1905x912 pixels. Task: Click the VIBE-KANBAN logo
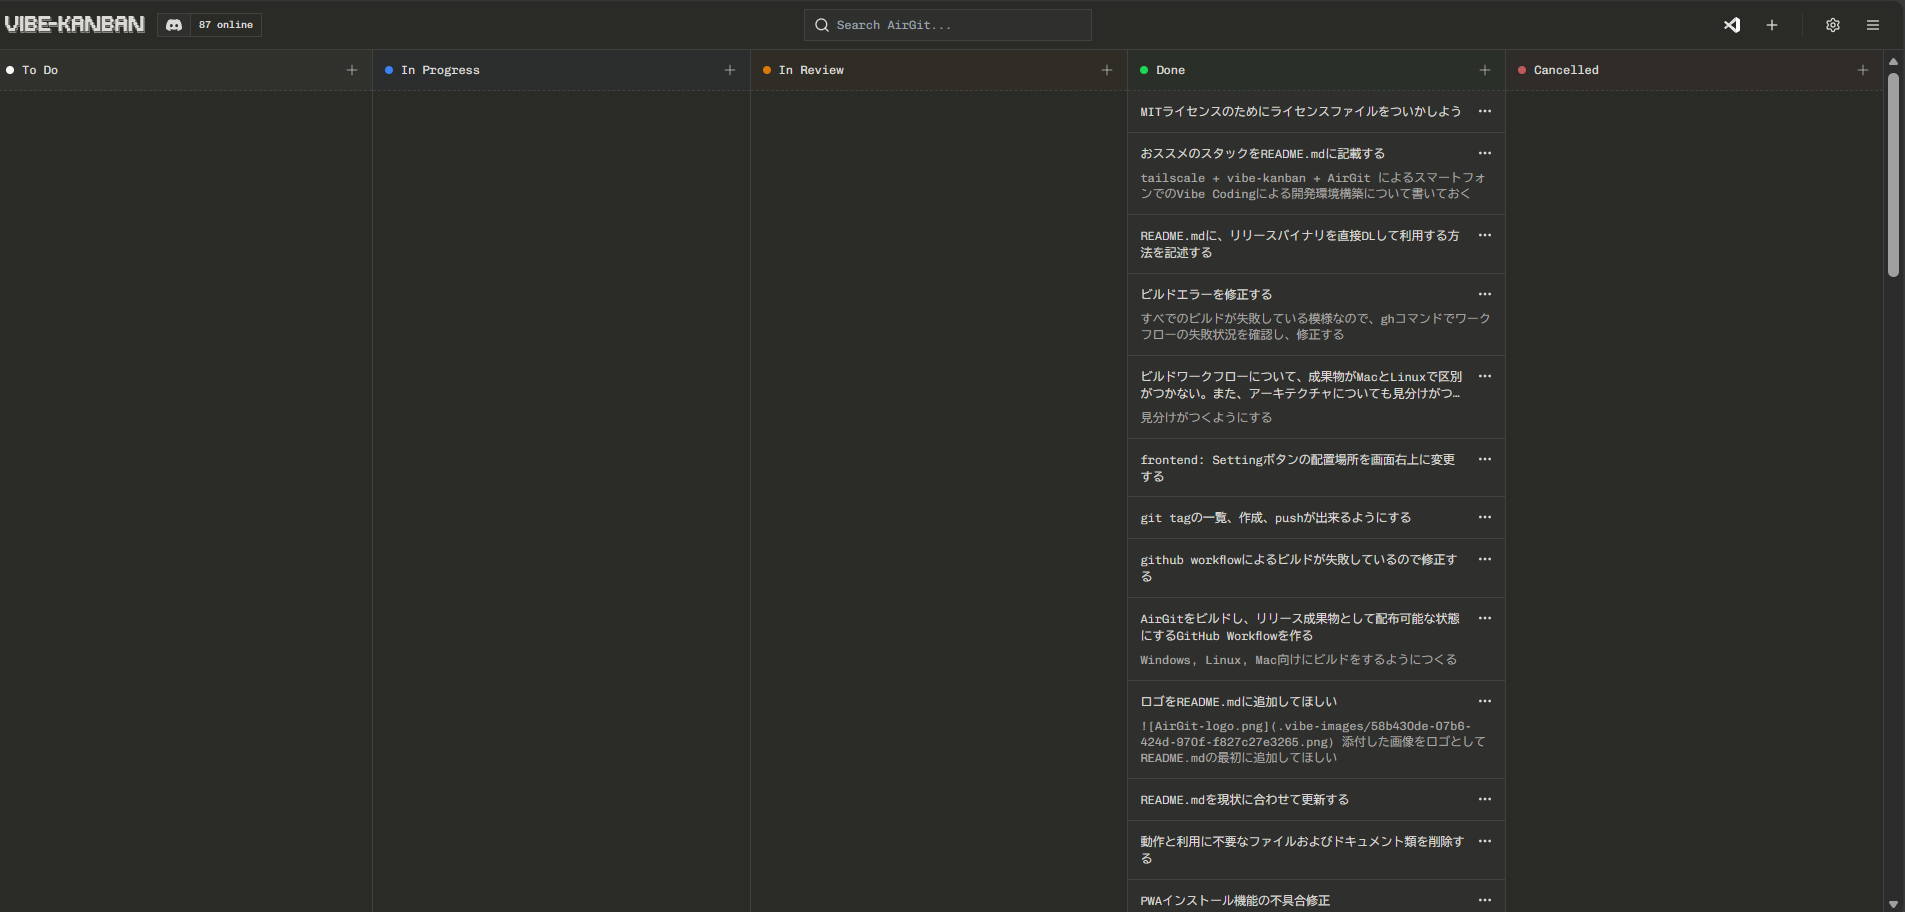[x=75, y=25]
